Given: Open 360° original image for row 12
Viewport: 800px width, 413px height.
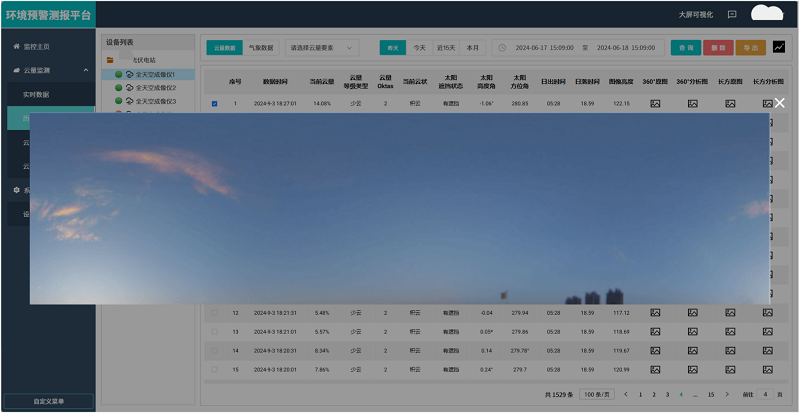Looking at the screenshot, I should (656, 313).
